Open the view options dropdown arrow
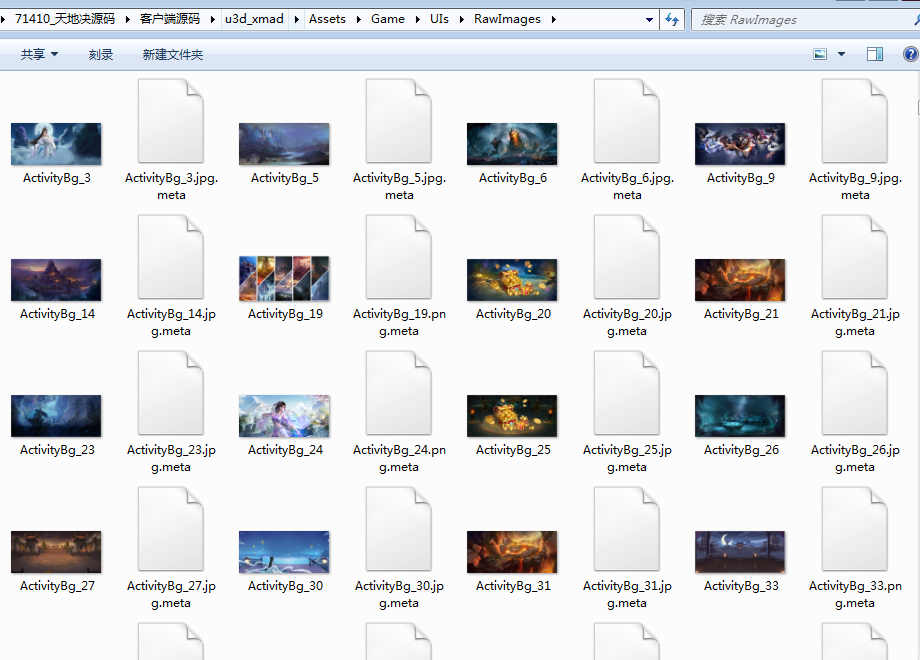The width and height of the screenshot is (920, 660). (841, 55)
